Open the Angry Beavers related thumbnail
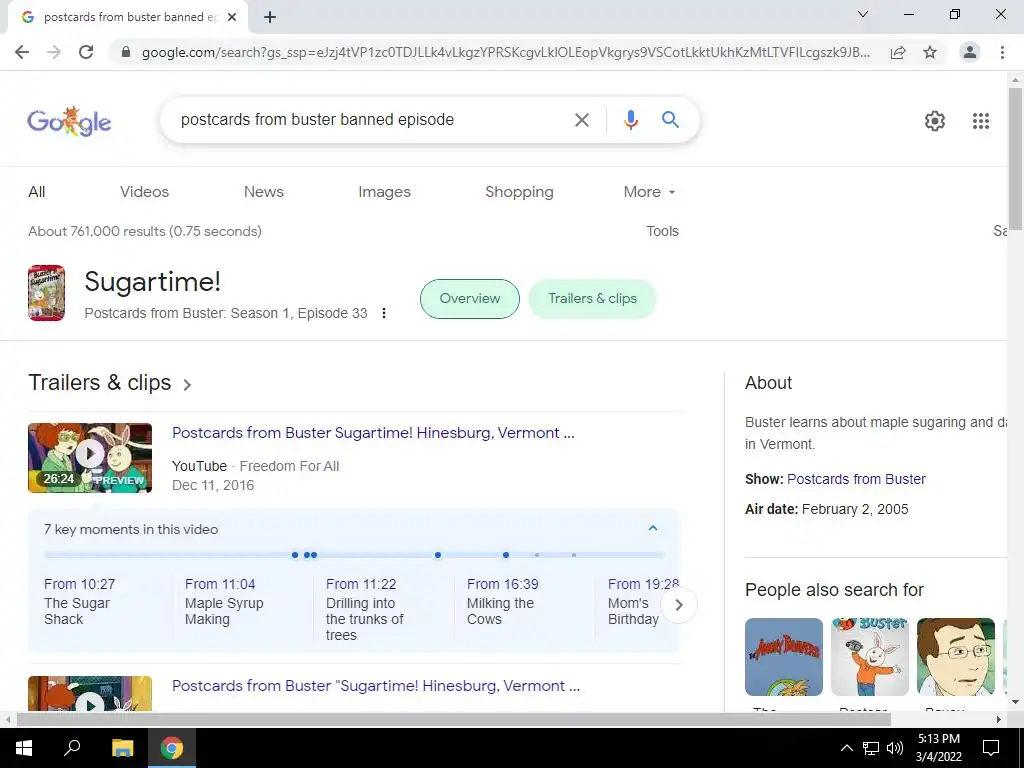The image size is (1024, 768). [x=784, y=657]
